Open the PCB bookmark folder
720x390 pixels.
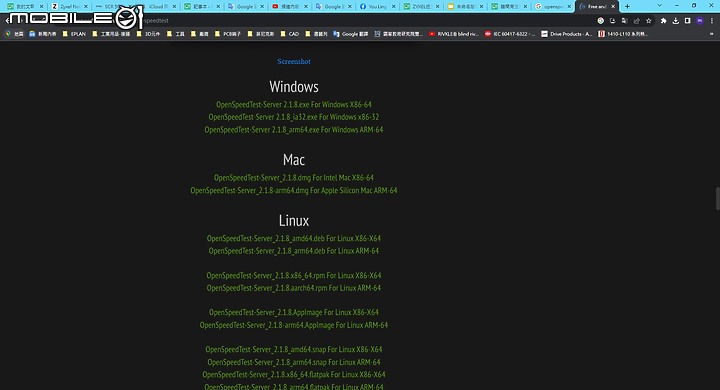[x=227, y=34]
